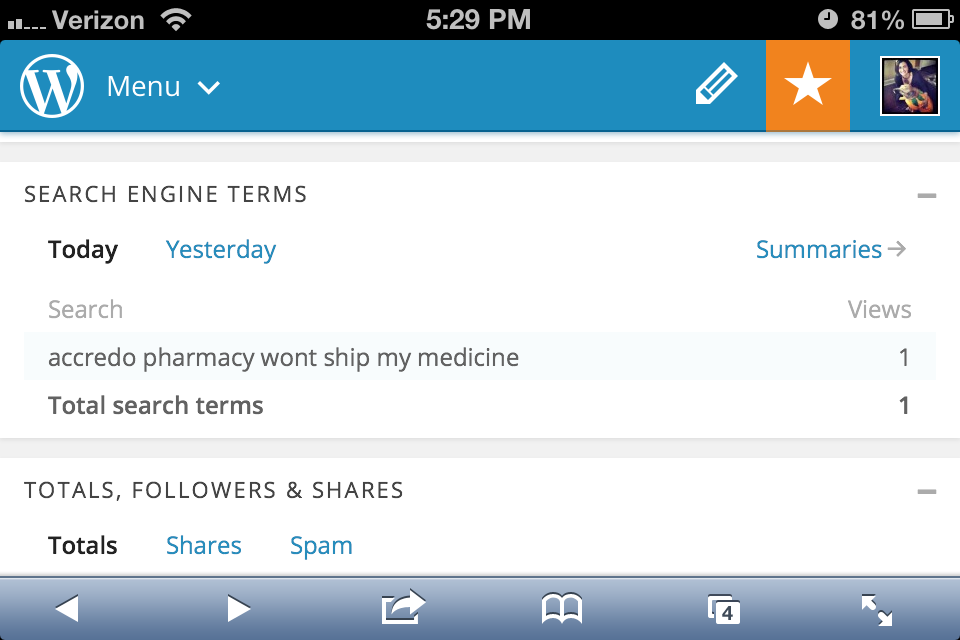Go back with the Safari back arrow

pos(67,608)
